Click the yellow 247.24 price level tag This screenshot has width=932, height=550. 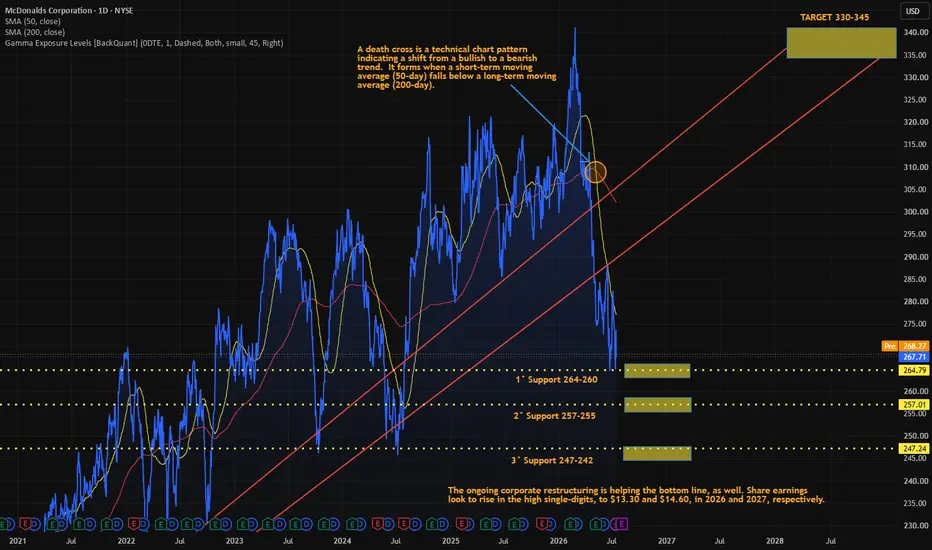(x=914, y=448)
